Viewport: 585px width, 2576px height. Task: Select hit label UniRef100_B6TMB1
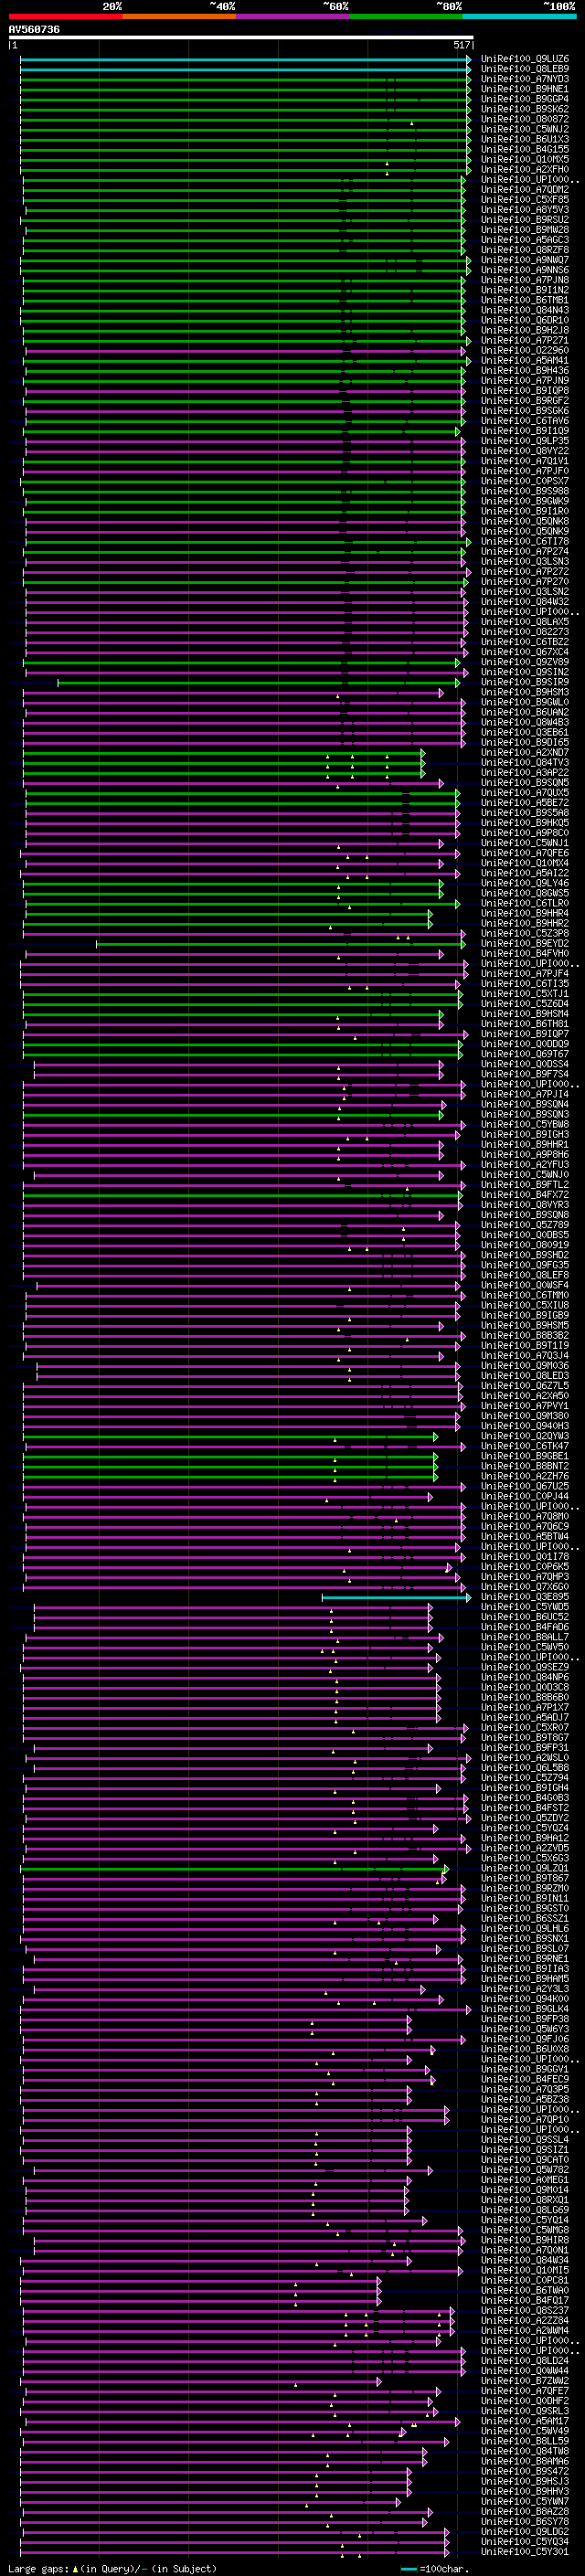point(525,300)
